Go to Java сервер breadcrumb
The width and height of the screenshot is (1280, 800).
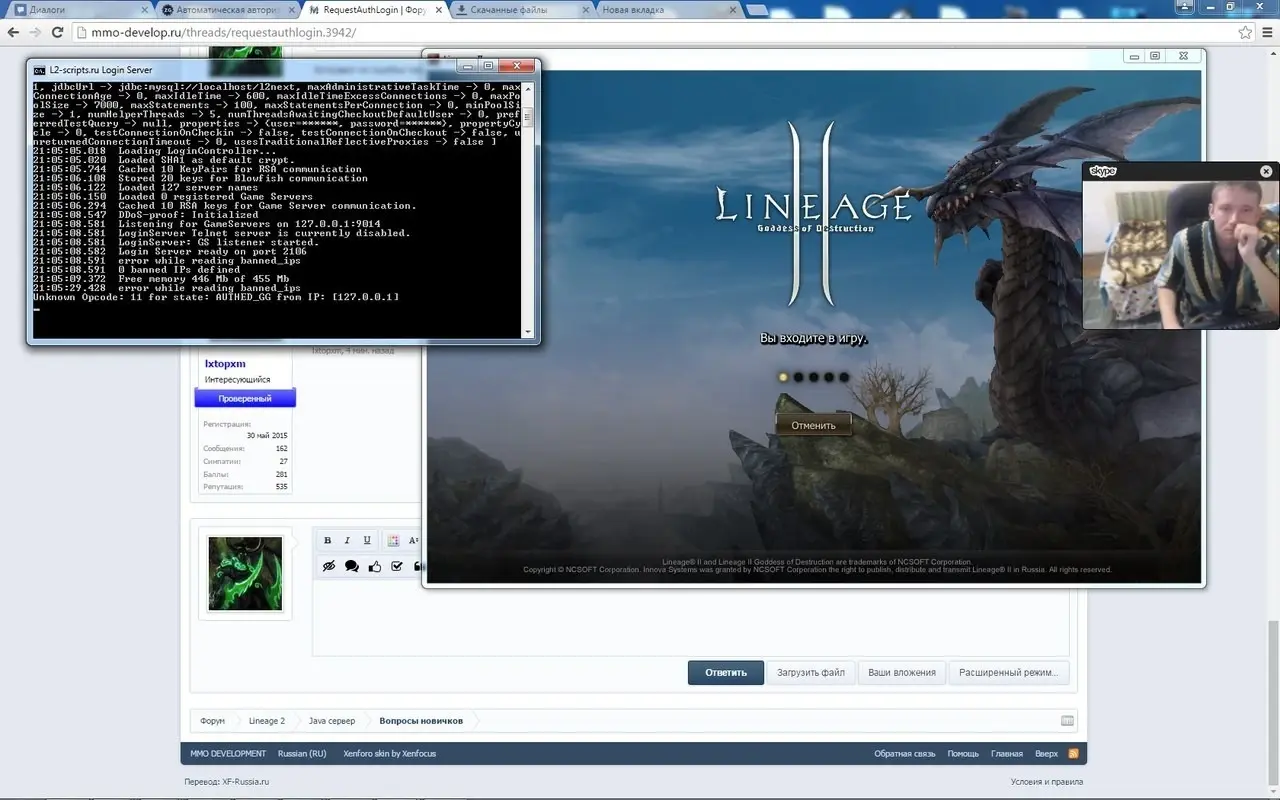331,721
